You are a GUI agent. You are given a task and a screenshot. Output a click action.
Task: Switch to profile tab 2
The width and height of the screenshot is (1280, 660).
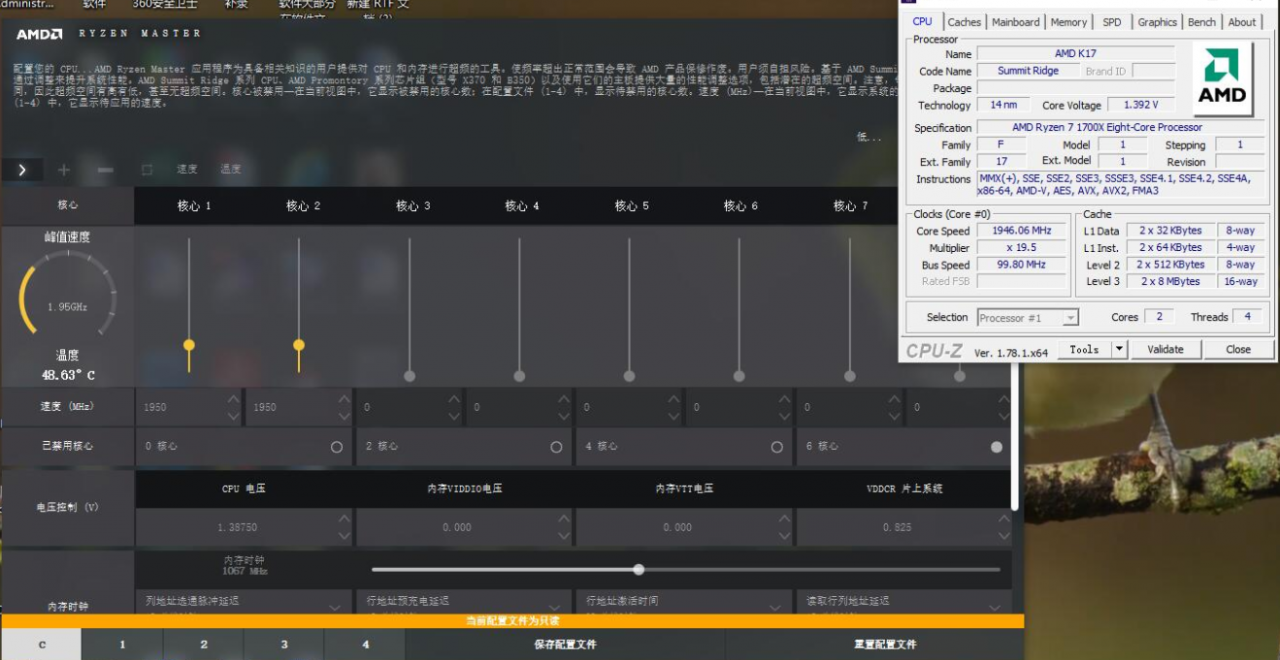click(x=204, y=645)
